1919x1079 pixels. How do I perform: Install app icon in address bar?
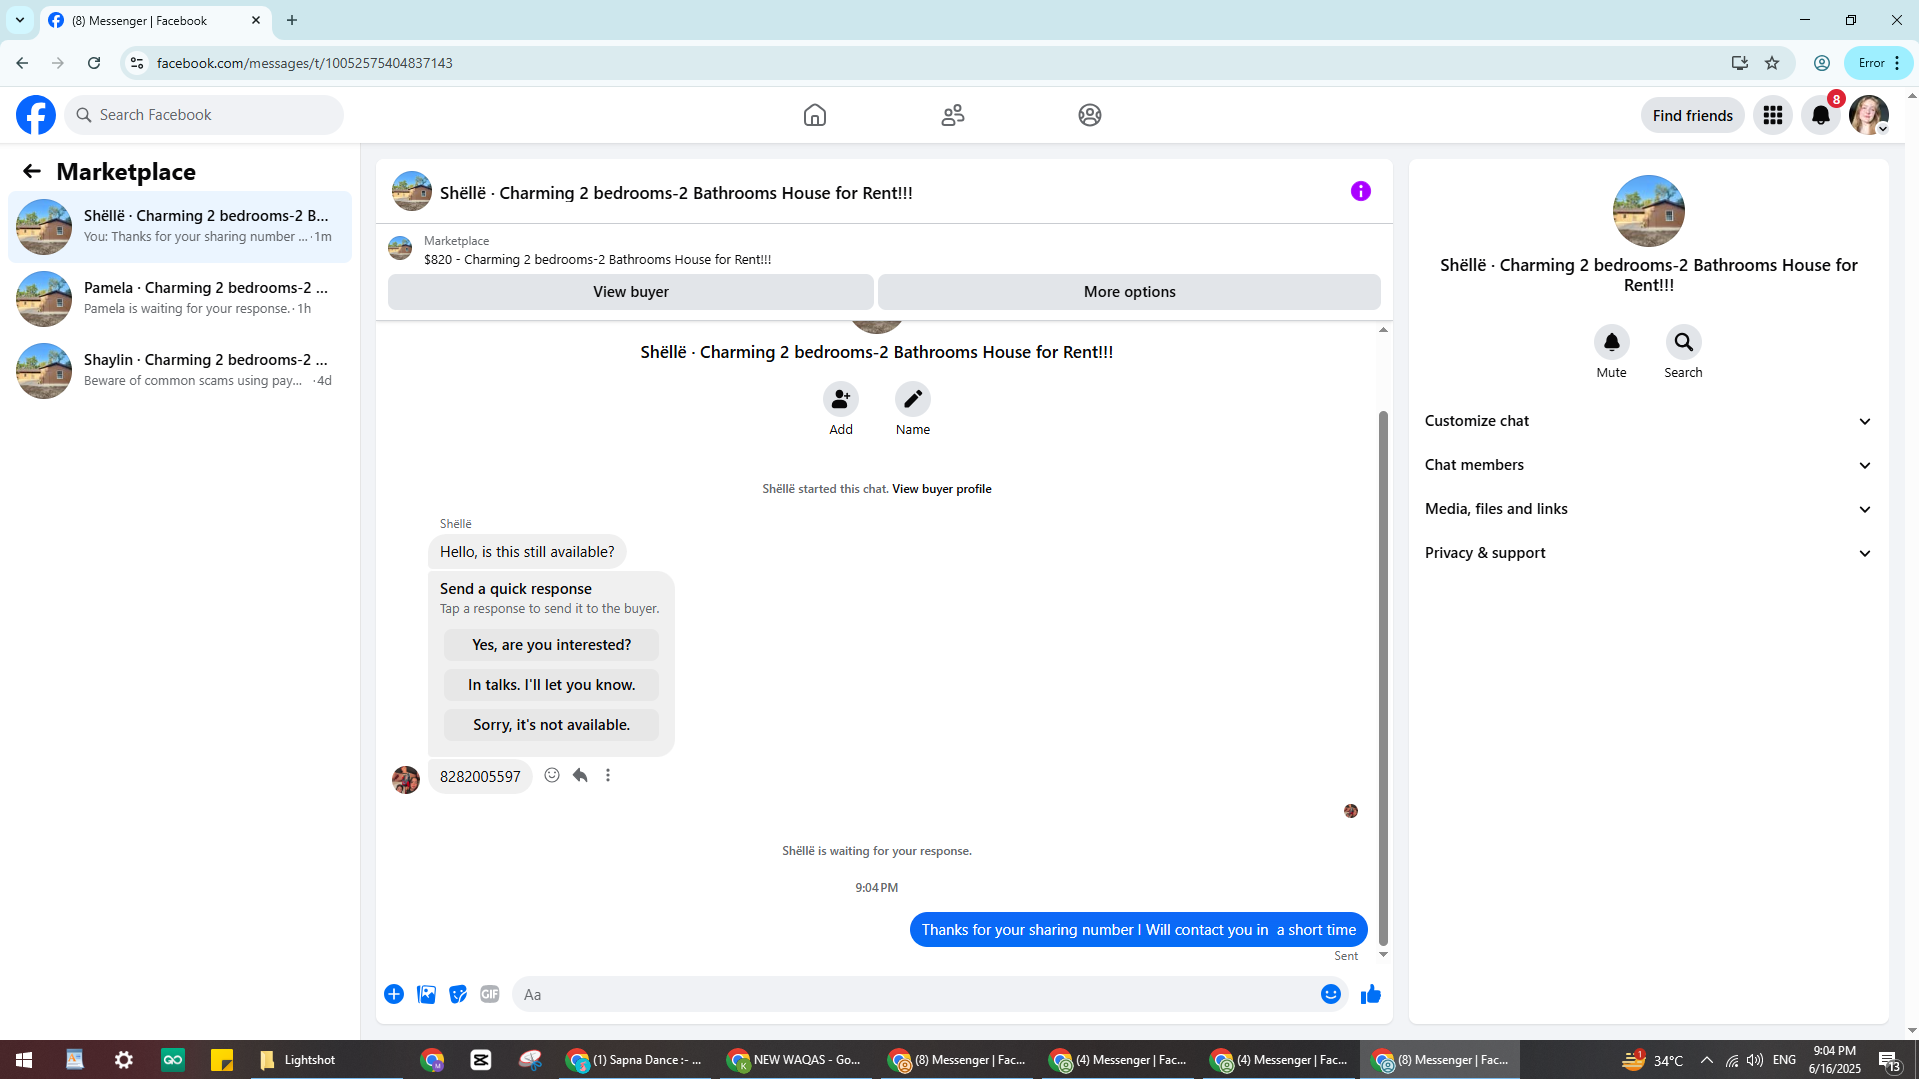pyautogui.click(x=1740, y=63)
